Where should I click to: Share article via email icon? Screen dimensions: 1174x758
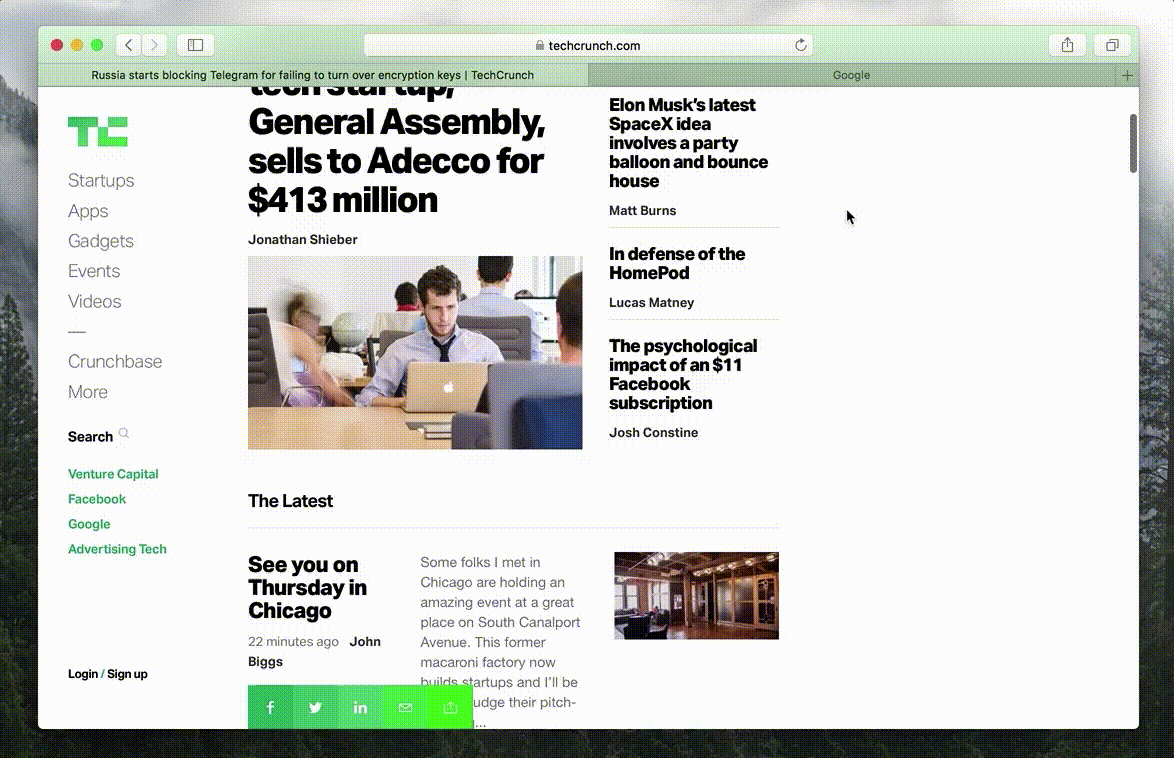[x=405, y=707]
